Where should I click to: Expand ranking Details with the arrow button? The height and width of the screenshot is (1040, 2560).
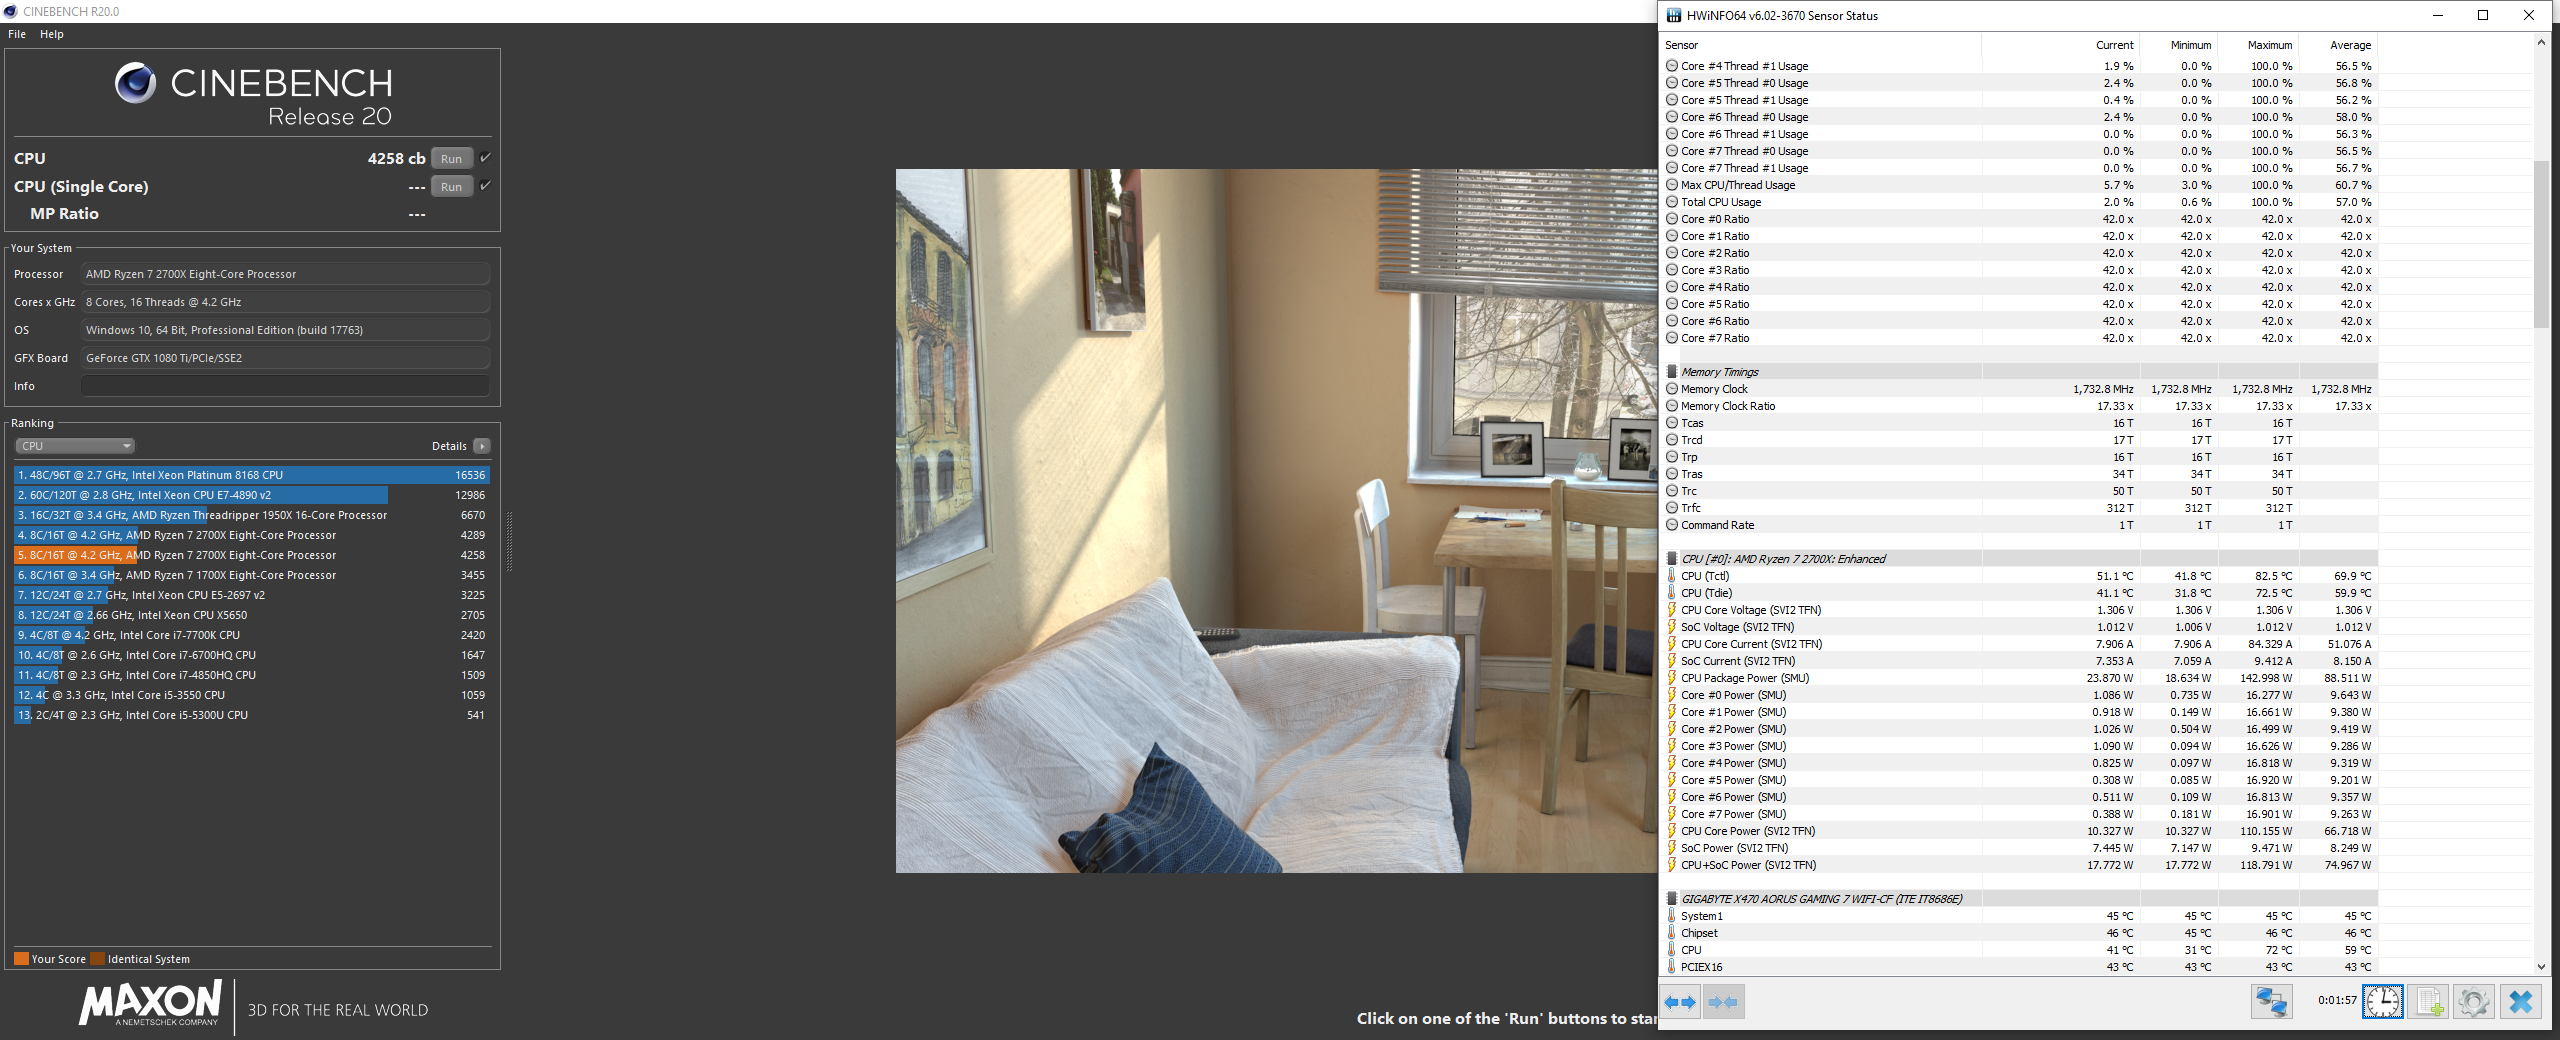coord(482,446)
